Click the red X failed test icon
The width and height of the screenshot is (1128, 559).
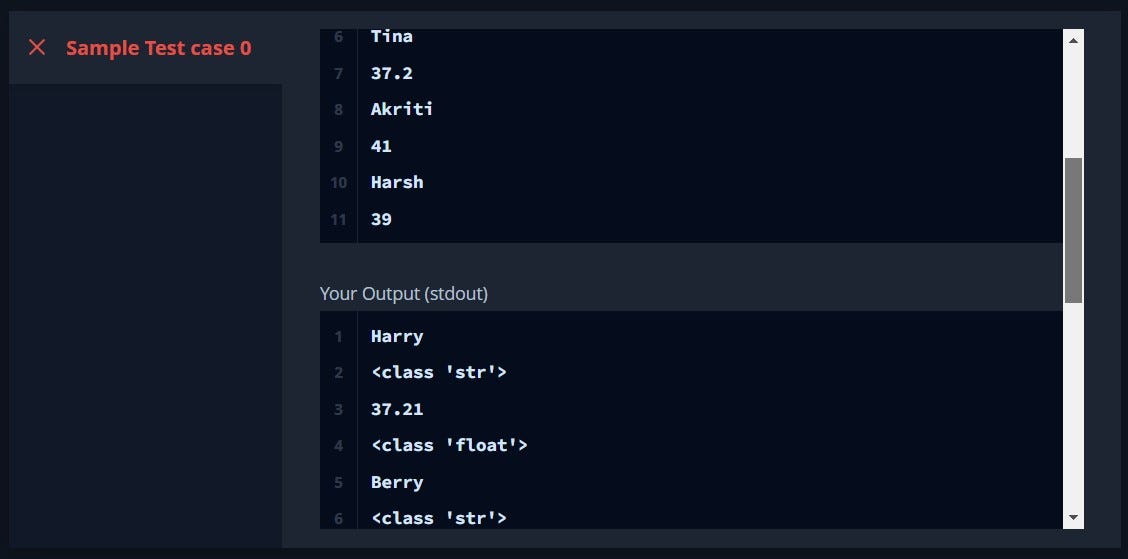[37, 47]
